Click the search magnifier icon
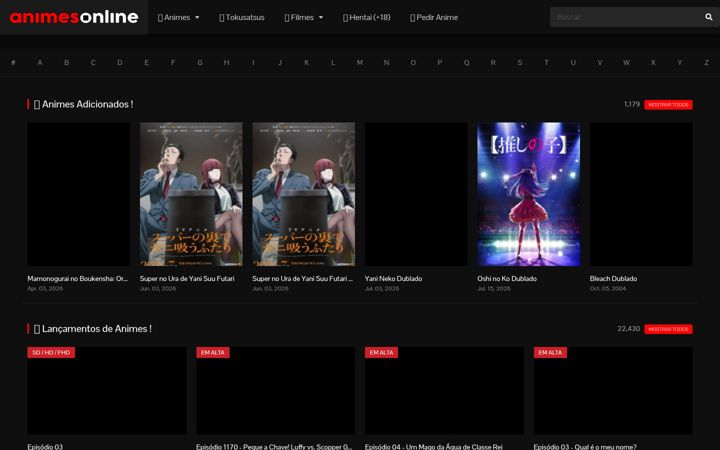 (709, 17)
